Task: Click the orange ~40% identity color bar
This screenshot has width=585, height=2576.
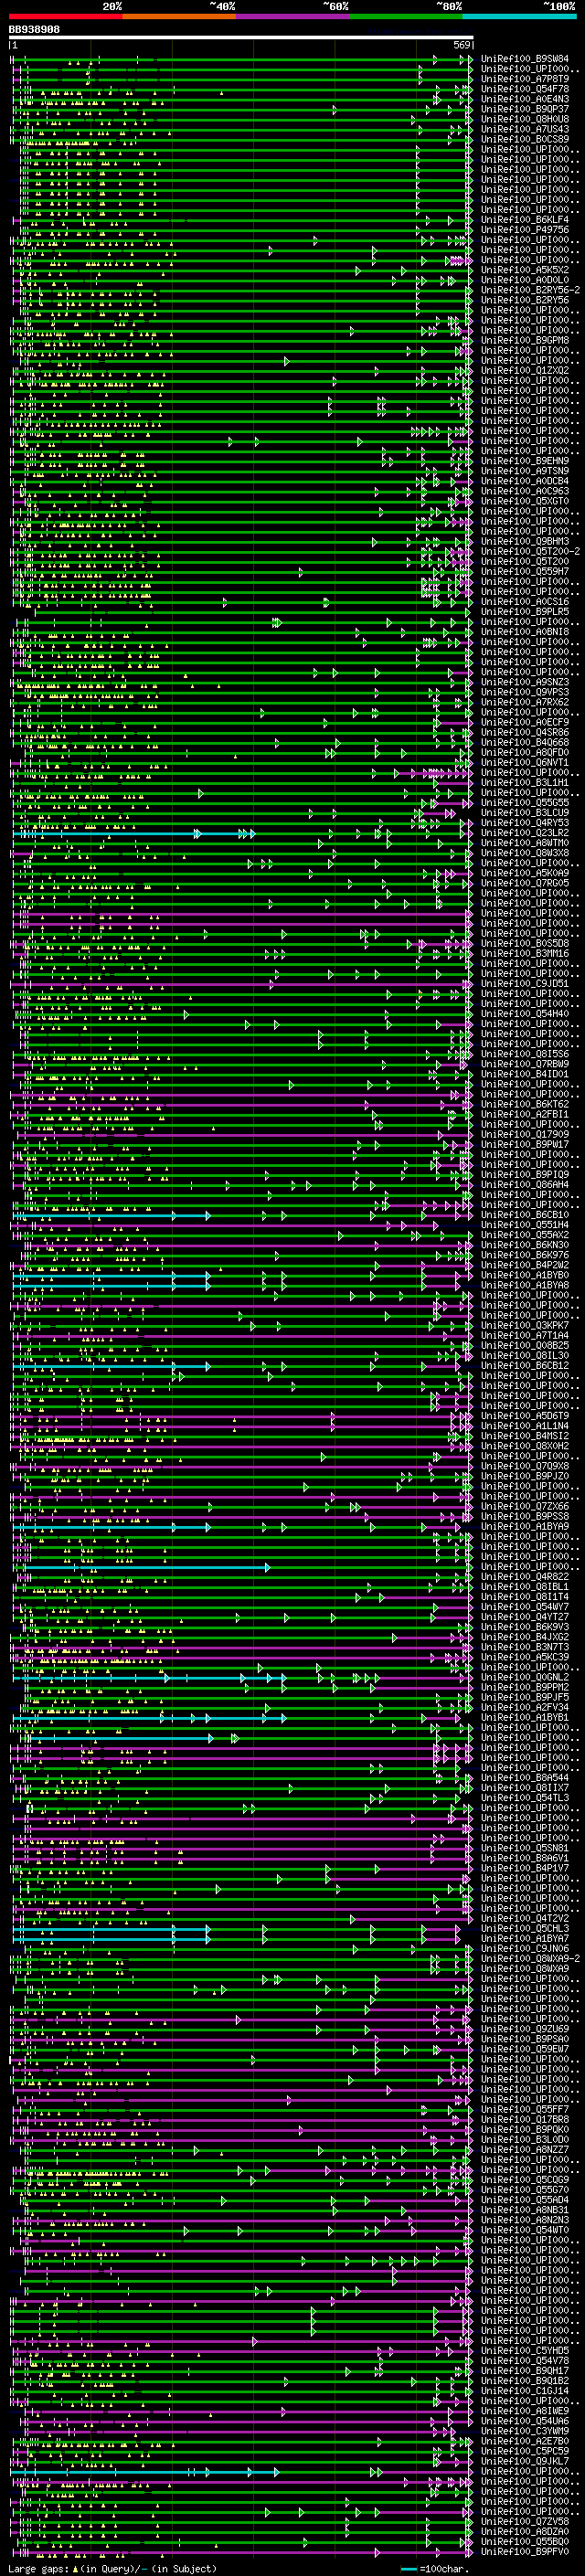Action: 179,16
